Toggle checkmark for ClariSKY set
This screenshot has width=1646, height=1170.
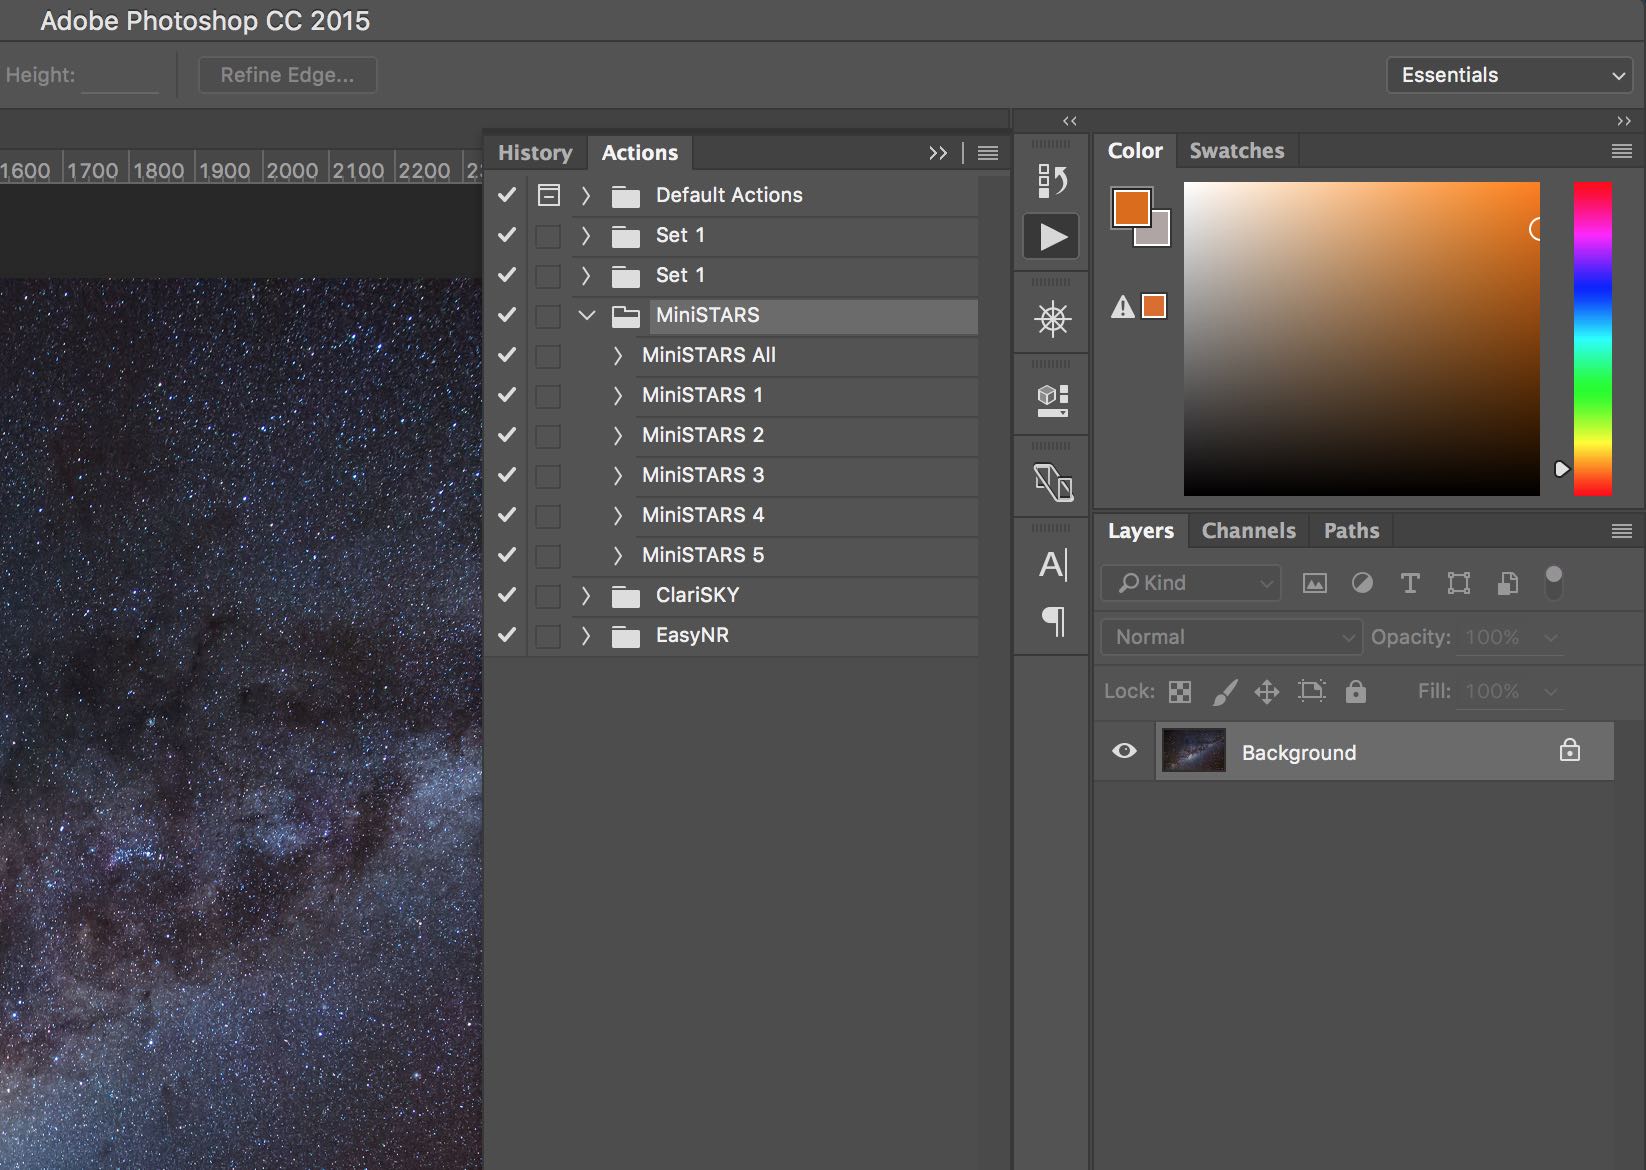click(x=507, y=595)
